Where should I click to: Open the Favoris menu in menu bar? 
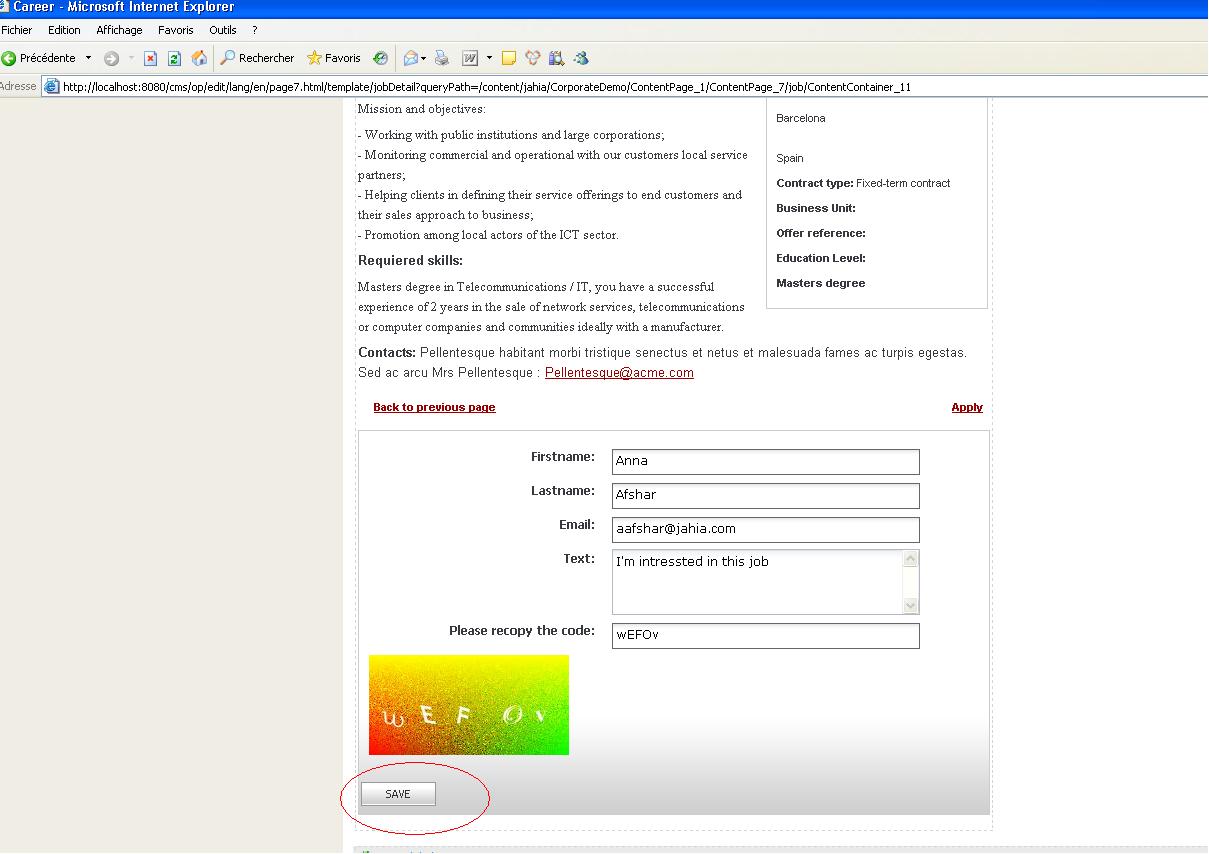pos(176,30)
